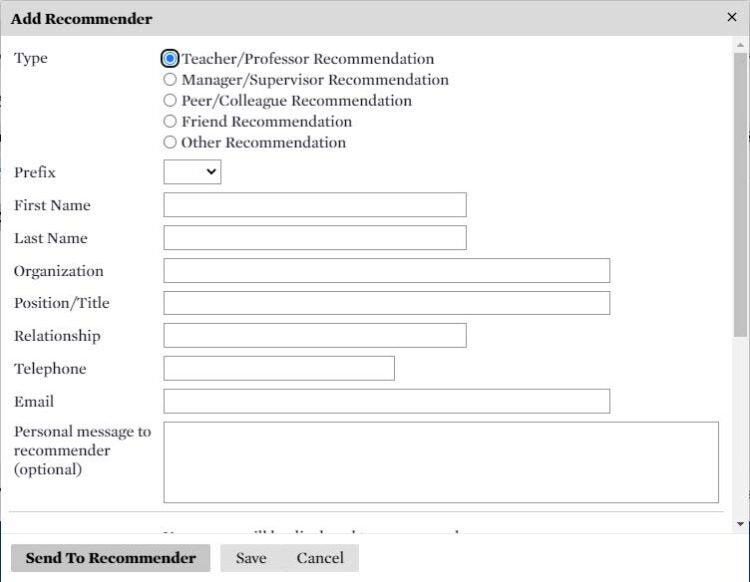Pick Peer/Colleague Recommendation option

170,100
